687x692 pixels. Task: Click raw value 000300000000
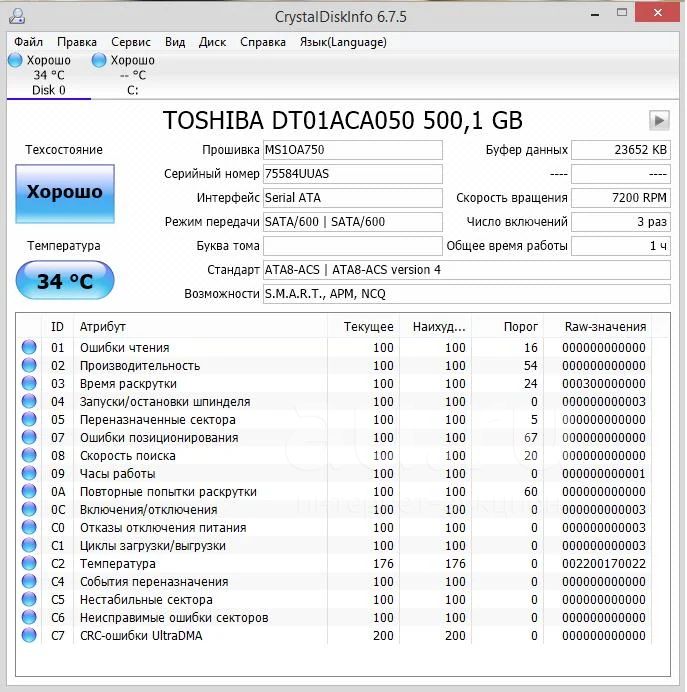[604, 384]
